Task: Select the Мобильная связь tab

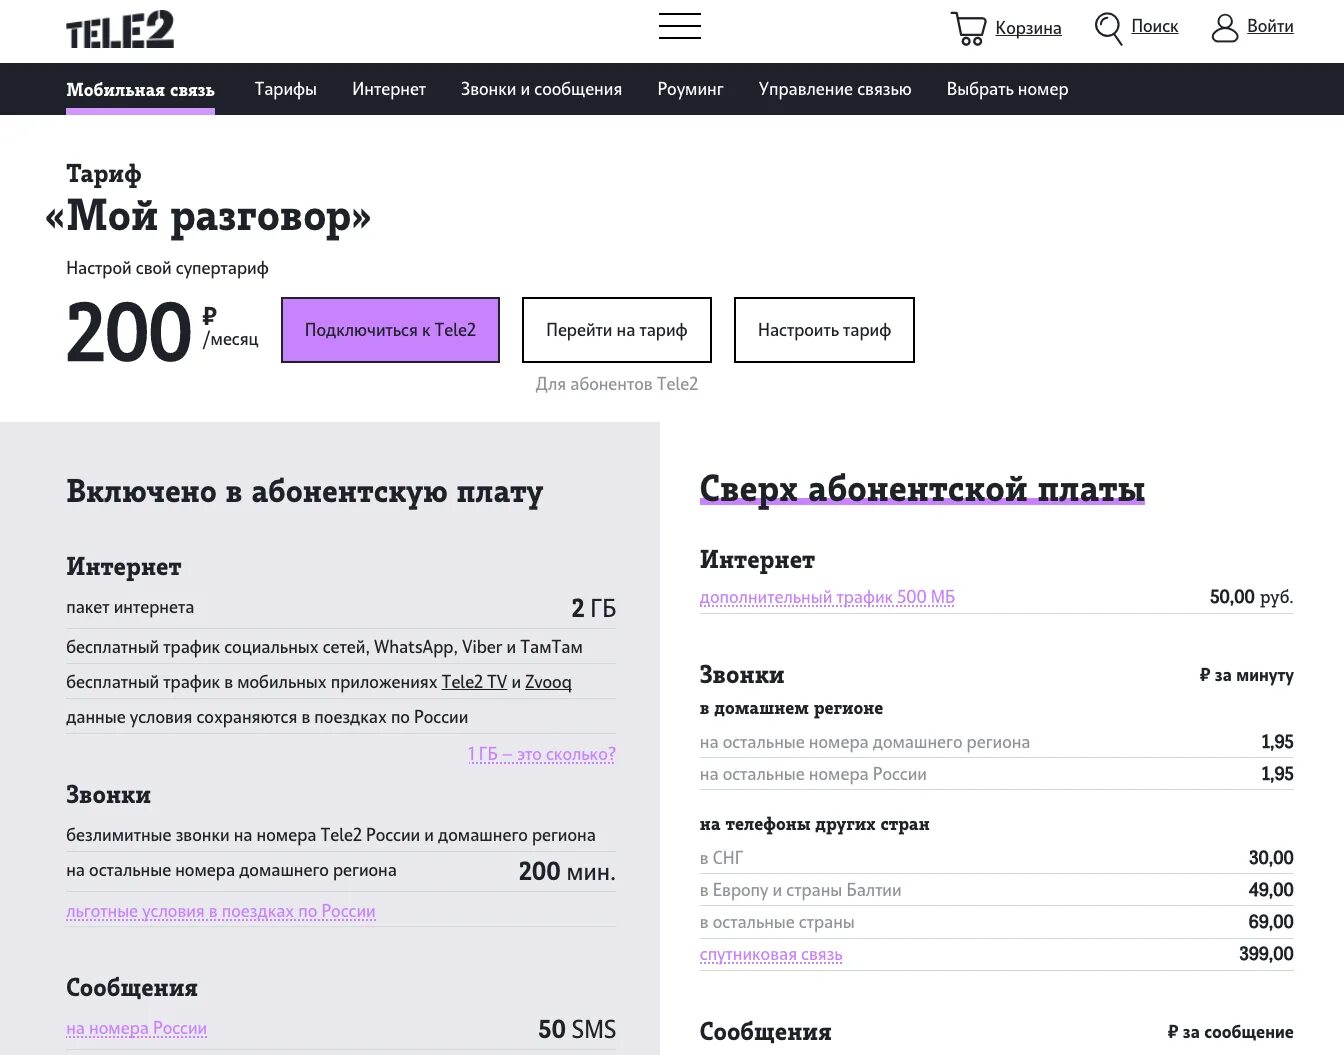Action: click(140, 89)
